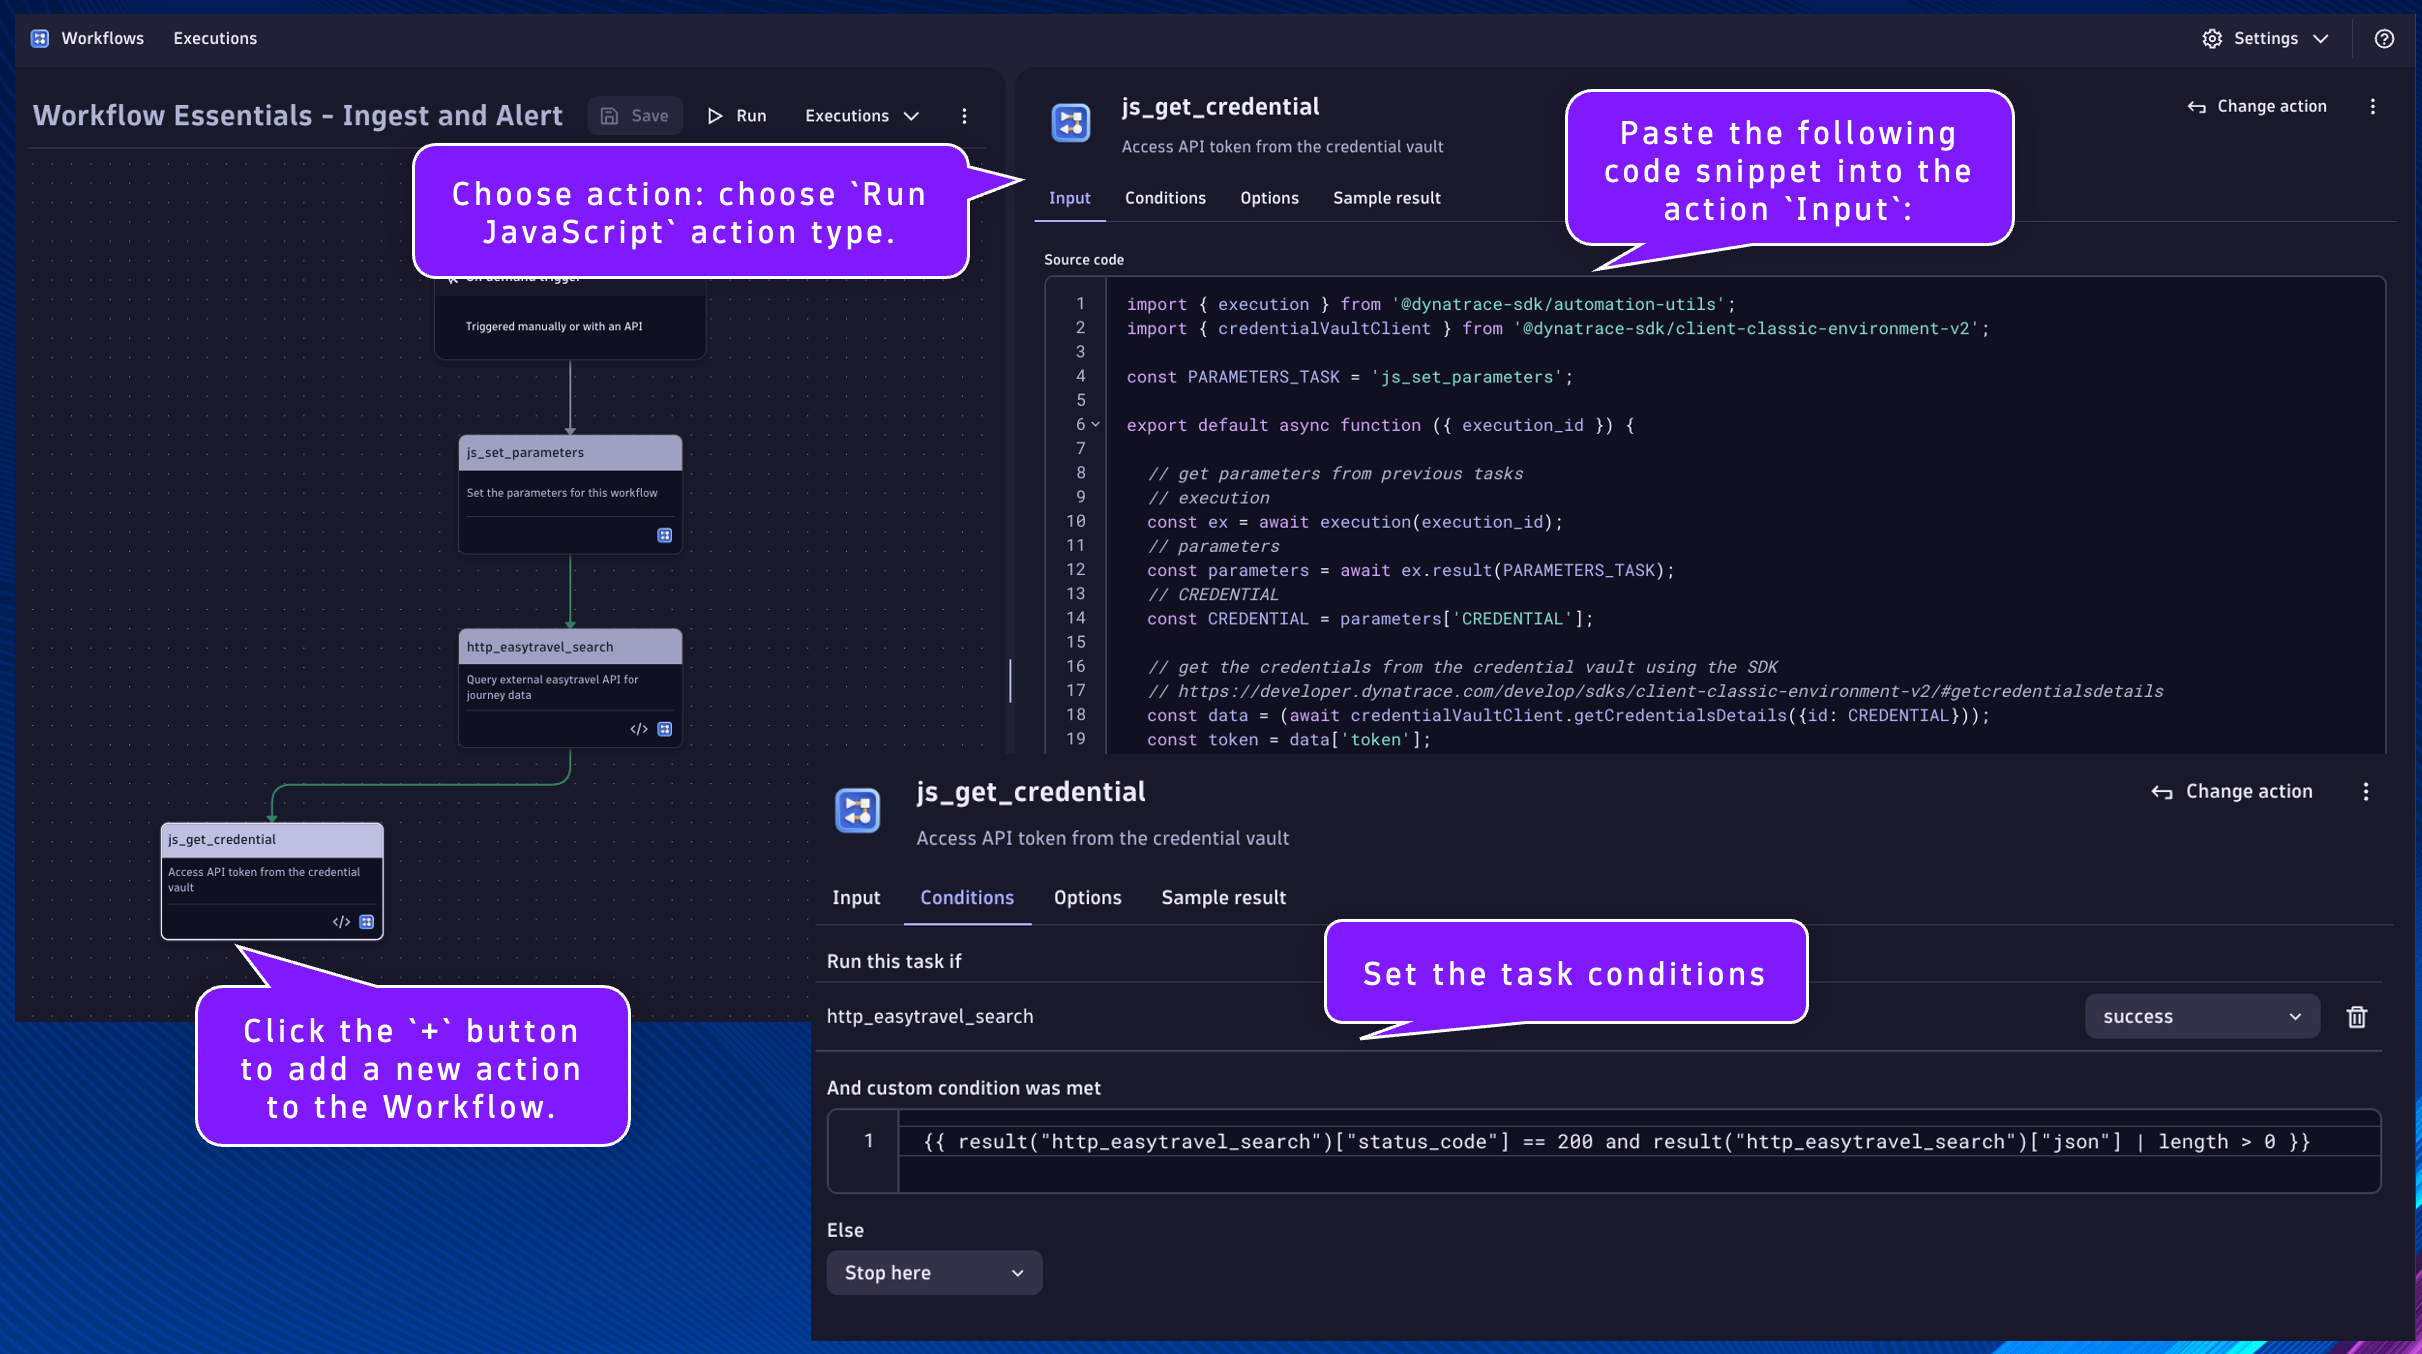This screenshot has height=1354, width=2422.
Task: Click the custom condition expression field
Action: [x=1604, y=1150]
